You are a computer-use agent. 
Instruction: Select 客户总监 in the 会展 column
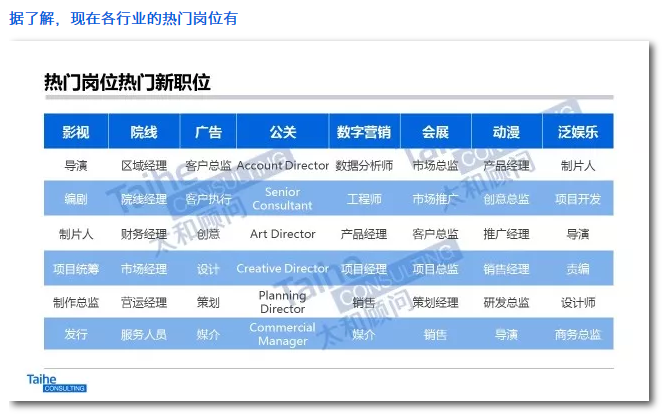pyautogui.click(x=435, y=234)
